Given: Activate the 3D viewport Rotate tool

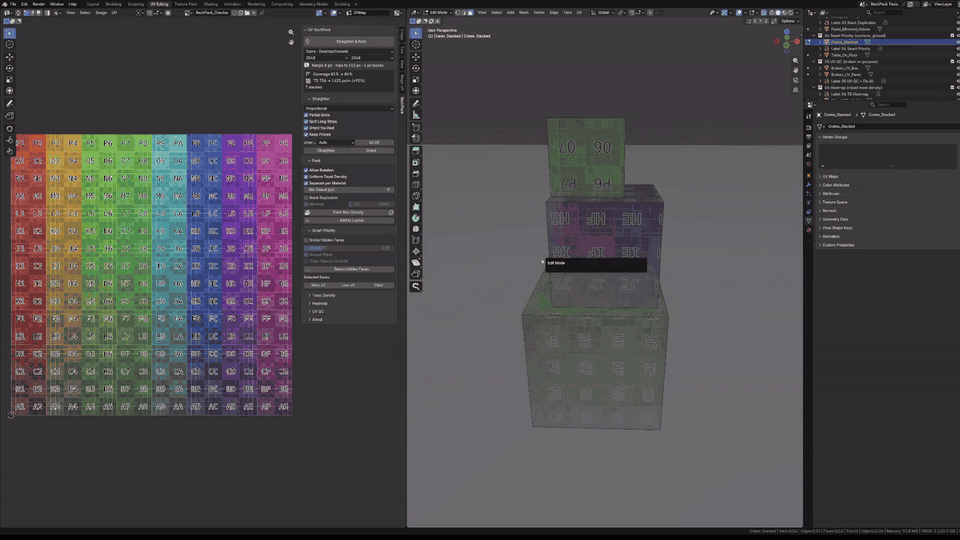Looking at the screenshot, I should pyautogui.click(x=416, y=69).
